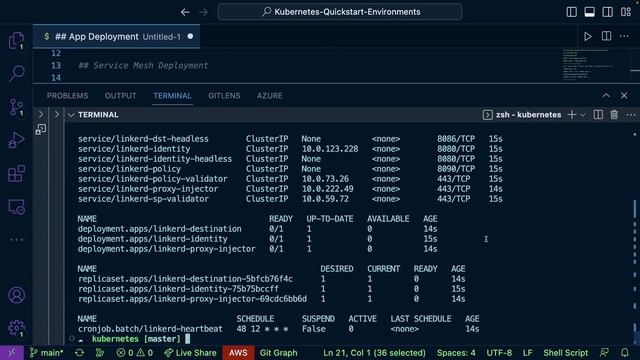Switch to the TERMINAL panel tab
The height and width of the screenshot is (360, 640).
[x=172, y=96]
